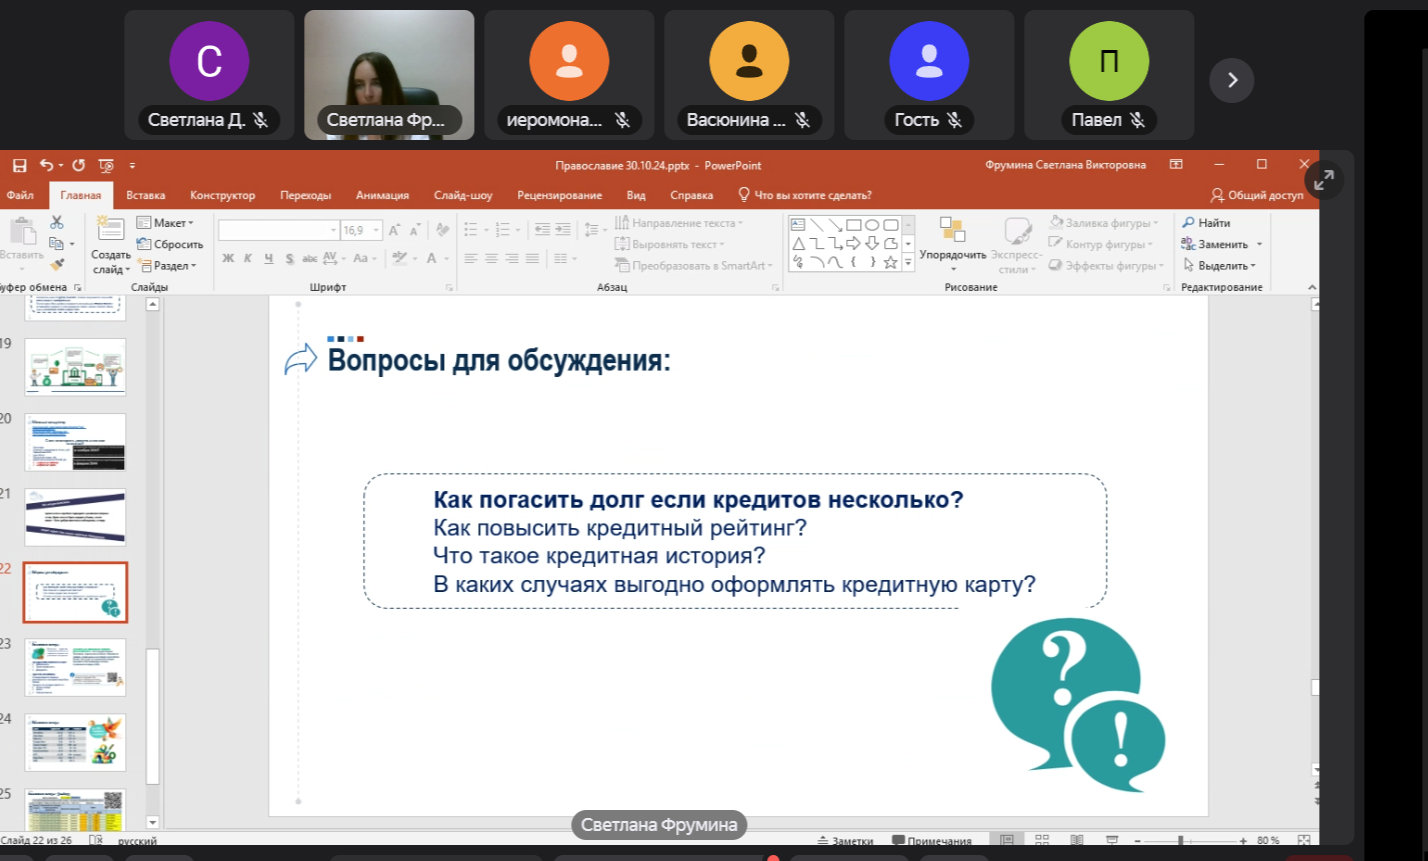Expand the font size combo box
Viewport: 1428px width, 861px height.
point(376,231)
